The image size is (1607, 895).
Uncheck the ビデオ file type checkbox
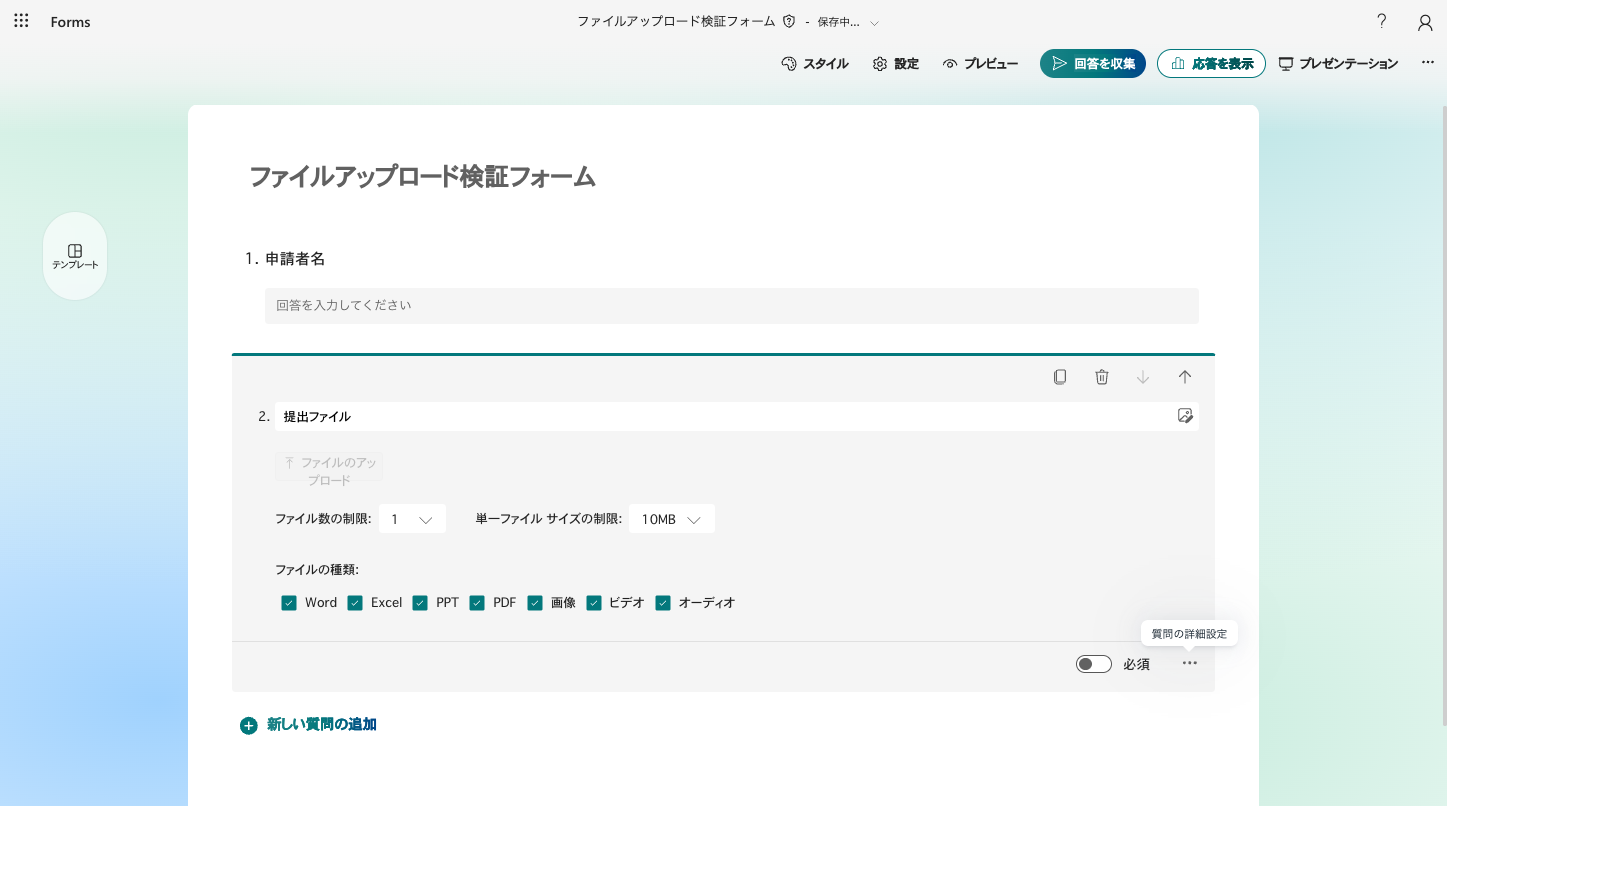[x=594, y=603]
